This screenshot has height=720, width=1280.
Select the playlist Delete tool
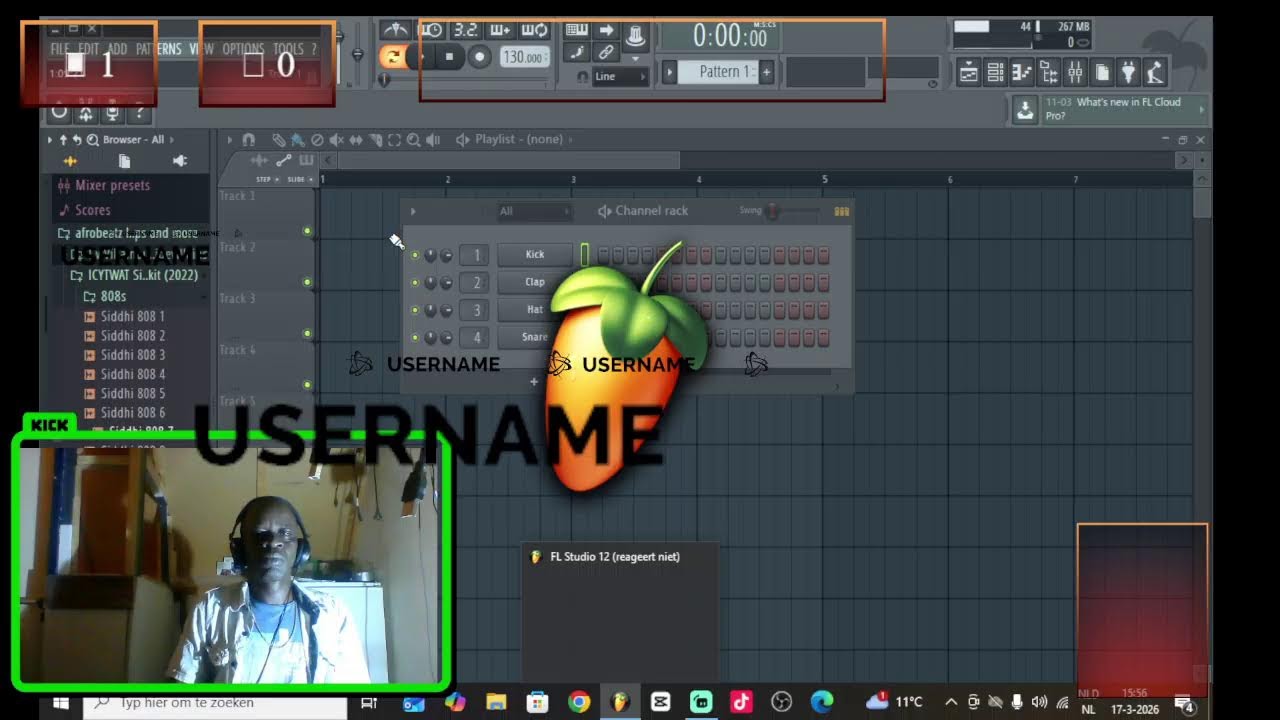pyautogui.click(x=317, y=140)
